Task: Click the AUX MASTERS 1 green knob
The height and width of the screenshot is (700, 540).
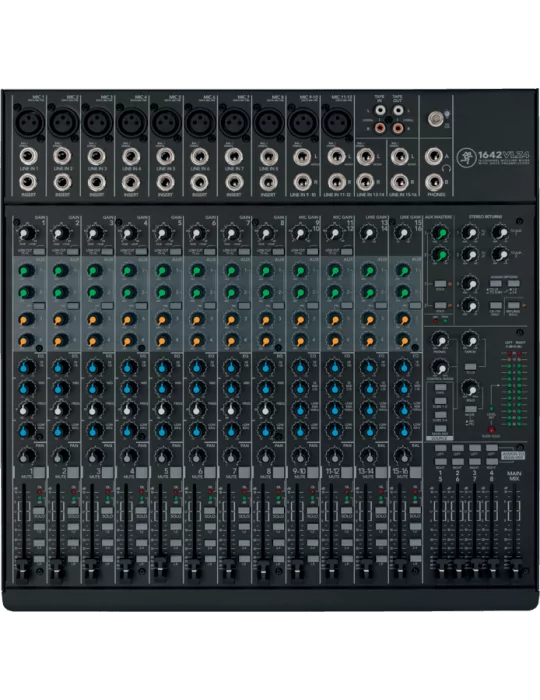Action: [441, 233]
